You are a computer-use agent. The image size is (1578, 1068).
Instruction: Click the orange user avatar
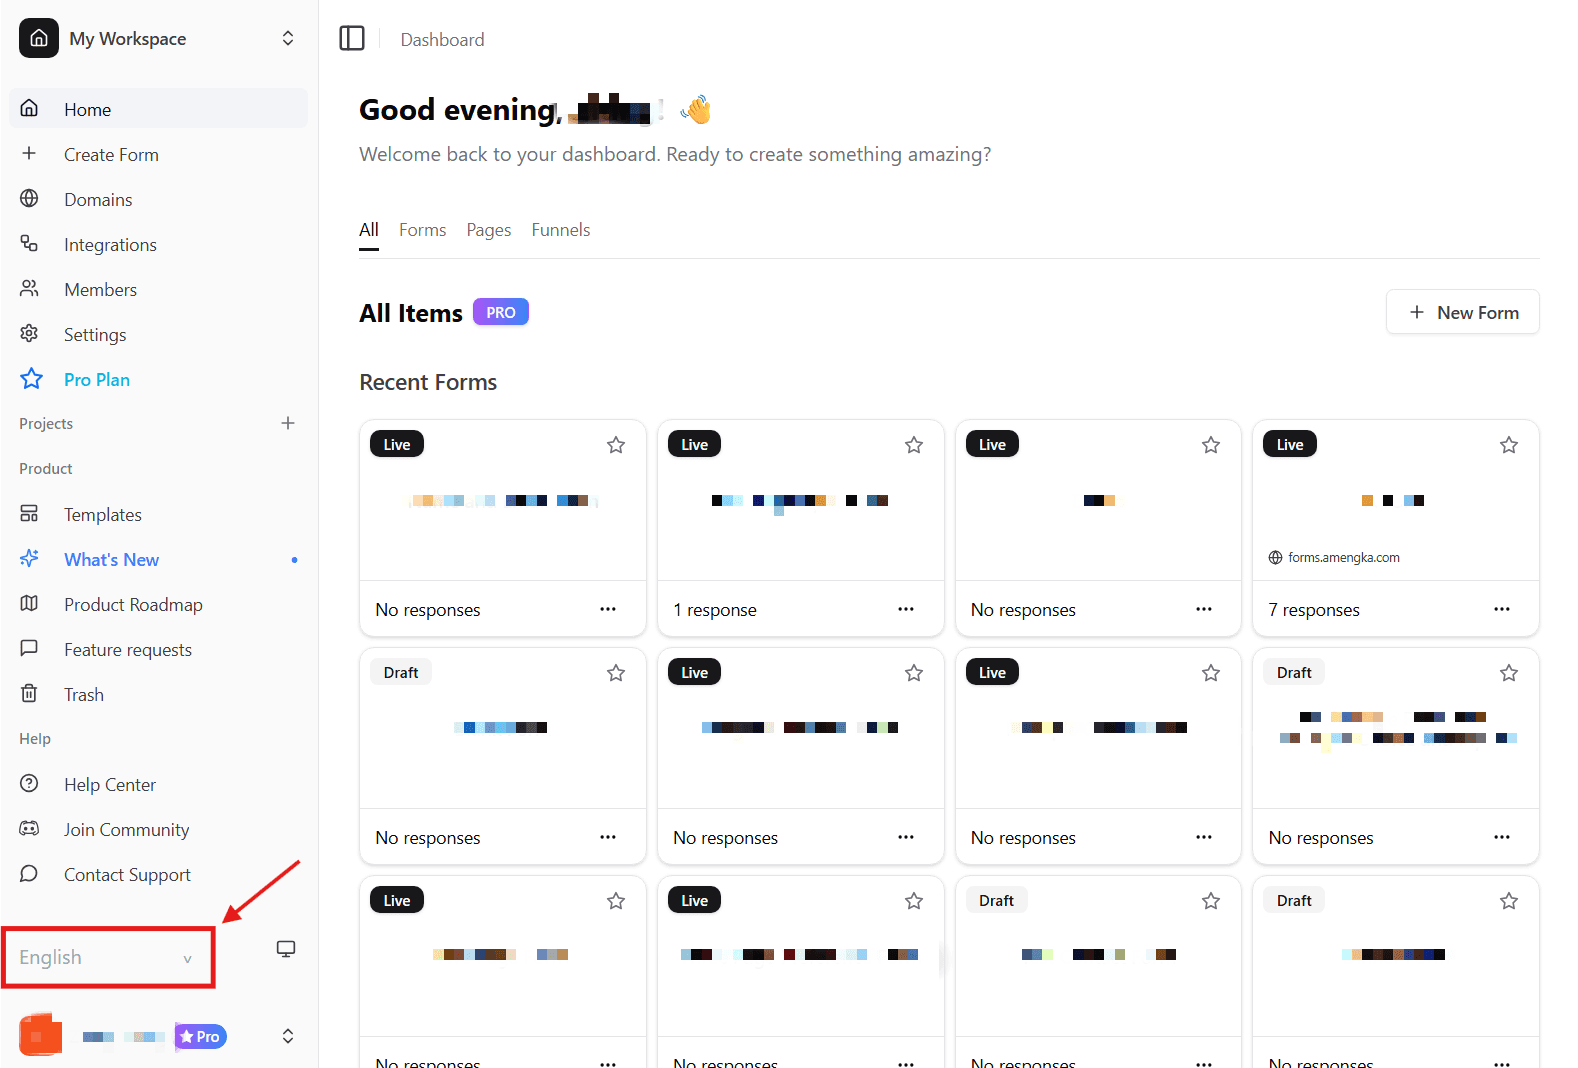pos(40,1035)
